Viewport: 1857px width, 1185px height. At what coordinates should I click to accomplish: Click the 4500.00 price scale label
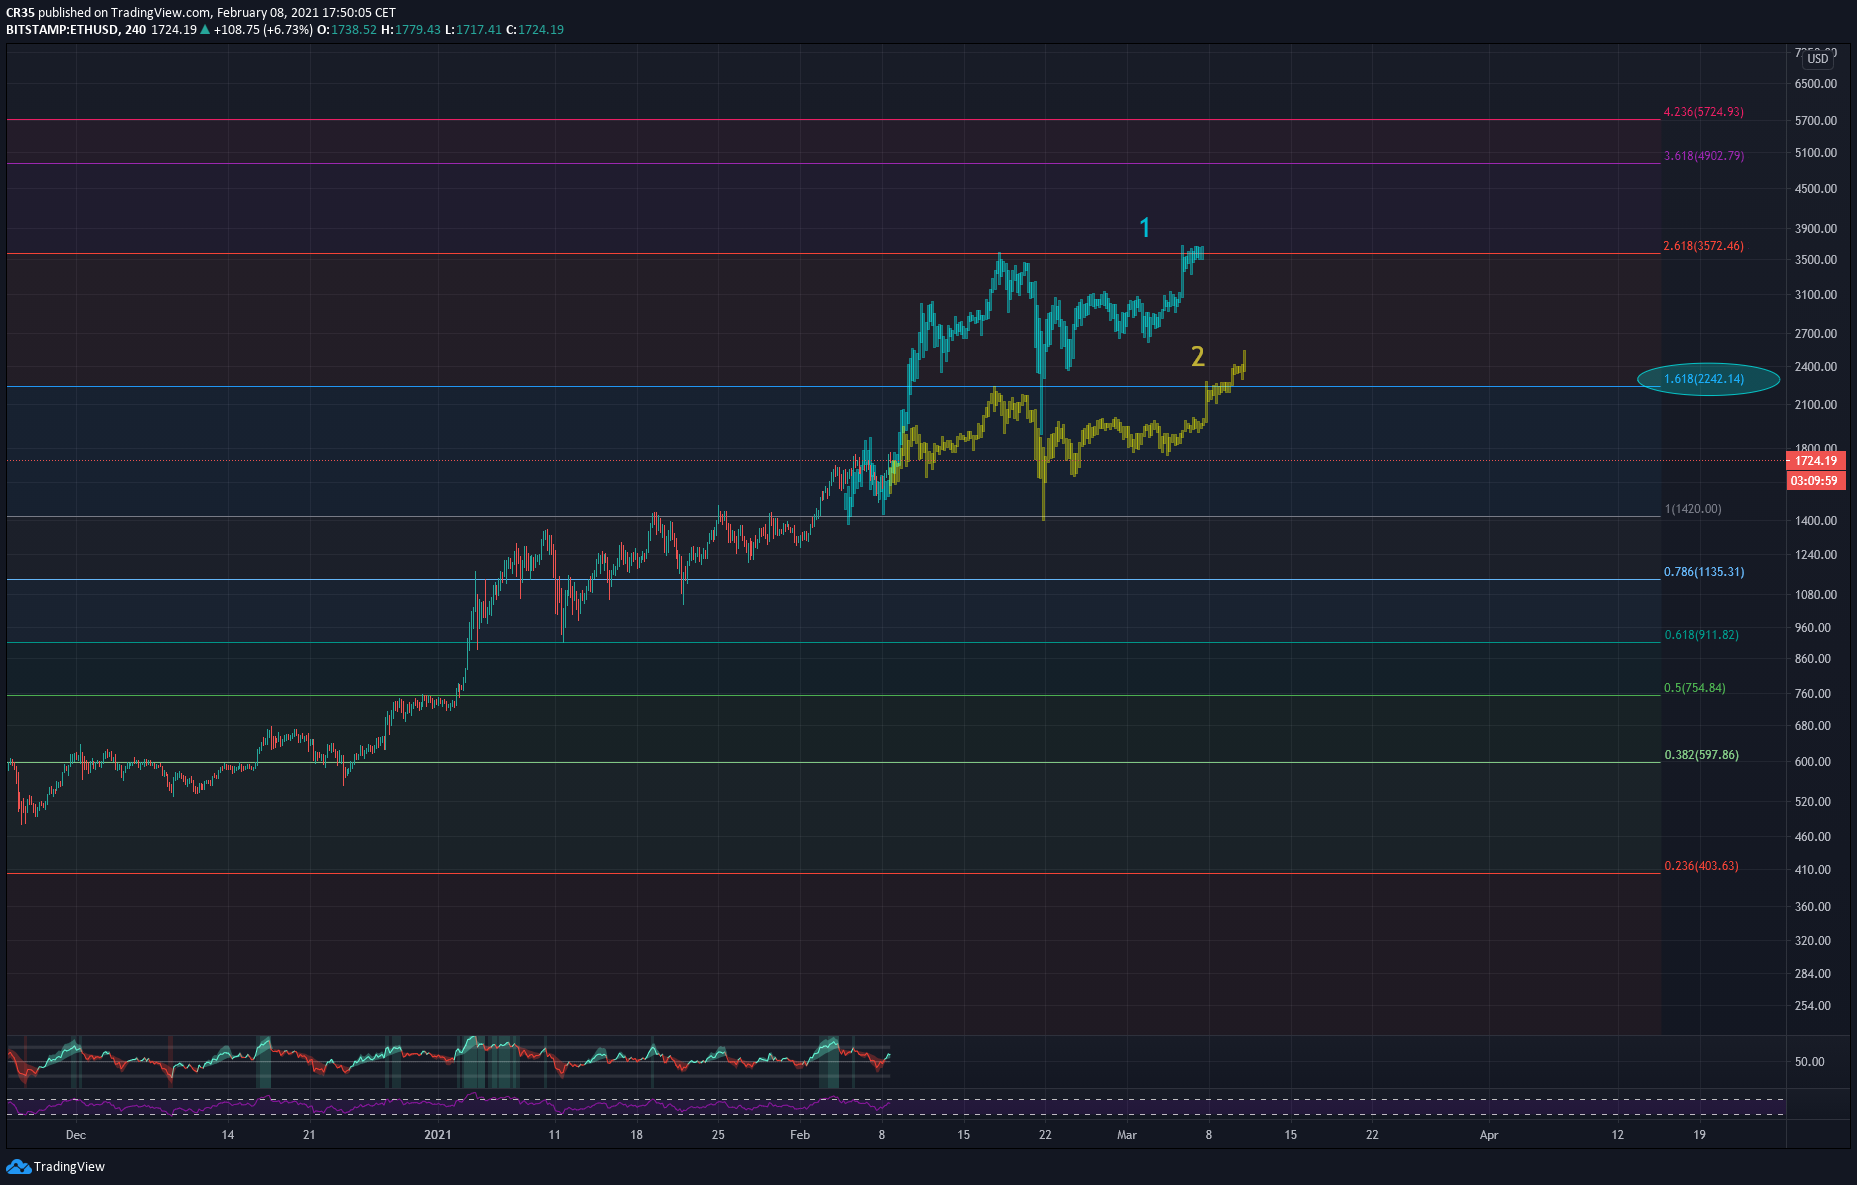coord(1816,189)
